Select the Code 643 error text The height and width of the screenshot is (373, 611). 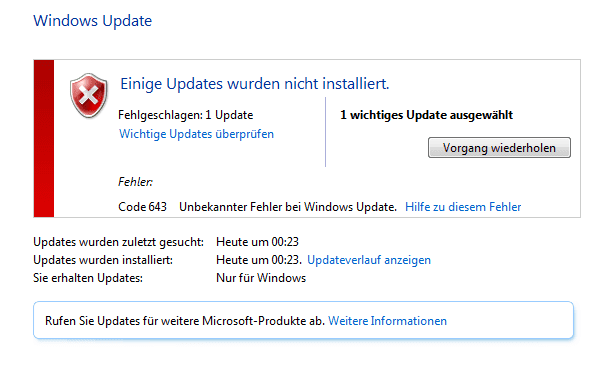pyautogui.click(x=142, y=207)
